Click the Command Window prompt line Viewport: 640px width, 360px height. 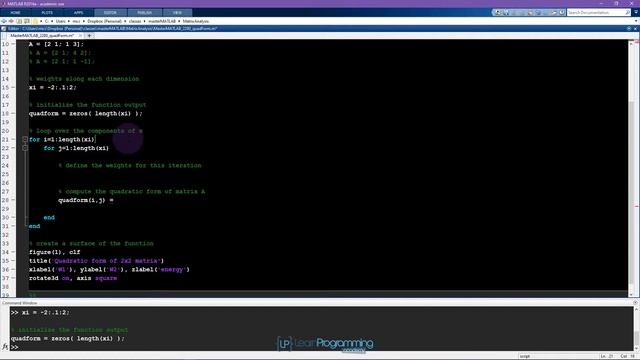pos(322,347)
